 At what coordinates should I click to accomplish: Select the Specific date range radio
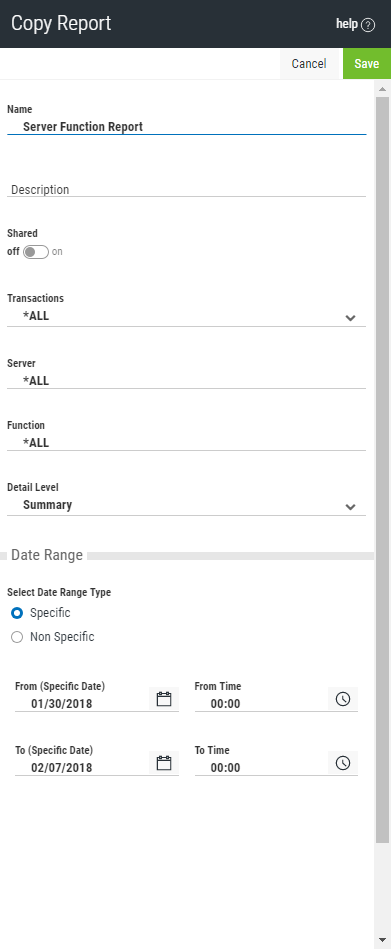pos(17,613)
